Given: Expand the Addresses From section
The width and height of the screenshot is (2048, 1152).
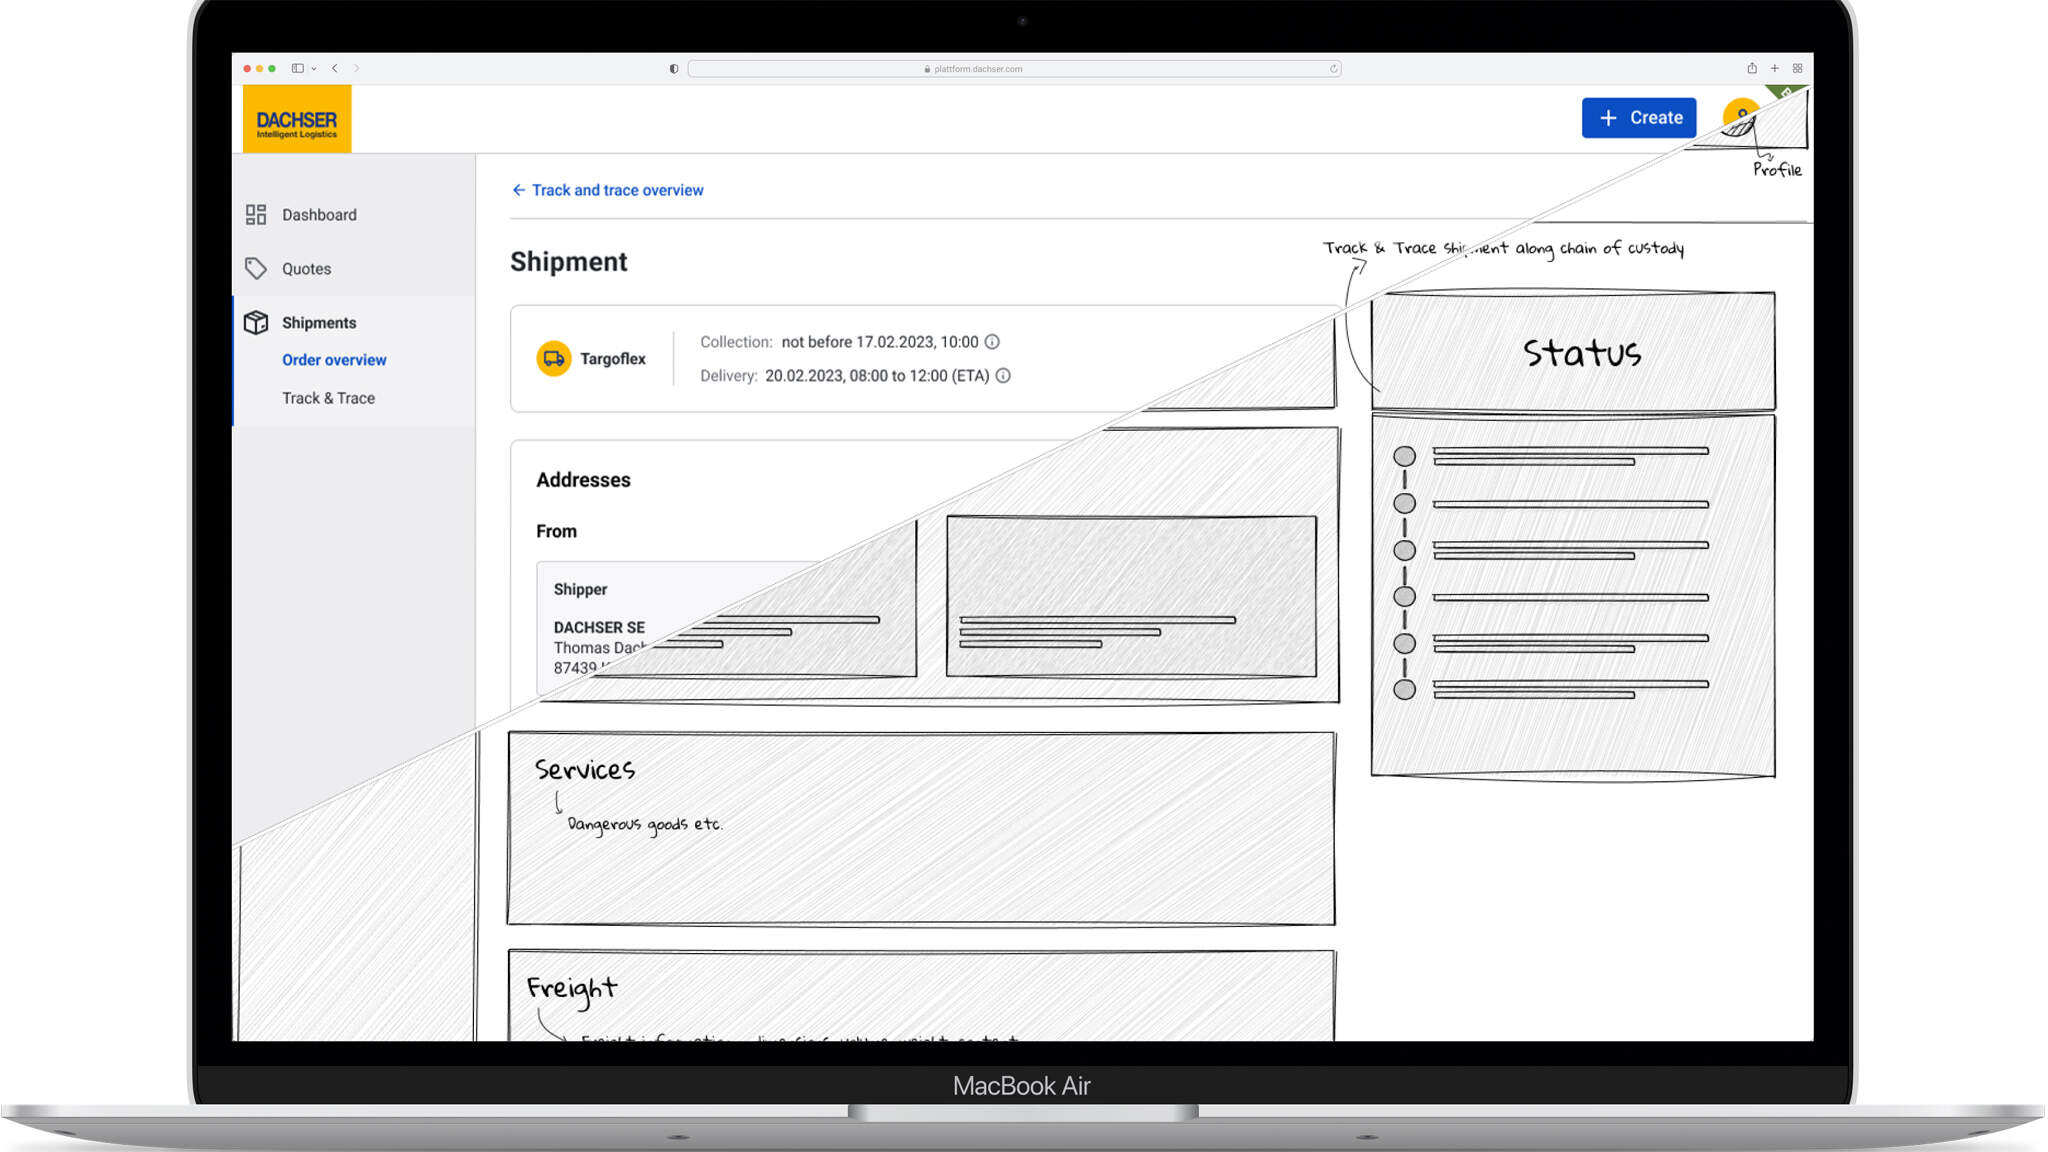Looking at the screenshot, I should click(557, 530).
